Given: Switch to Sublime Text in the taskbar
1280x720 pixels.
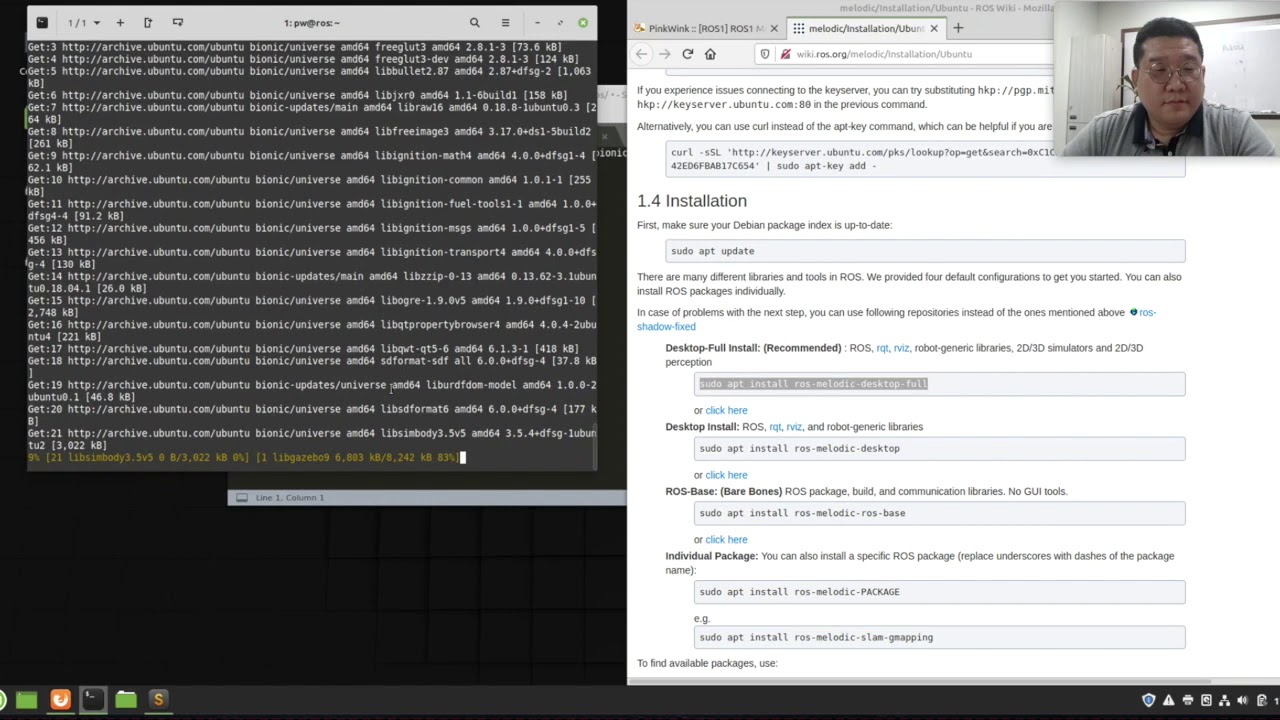Looking at the screenshot, I should 158,700.
